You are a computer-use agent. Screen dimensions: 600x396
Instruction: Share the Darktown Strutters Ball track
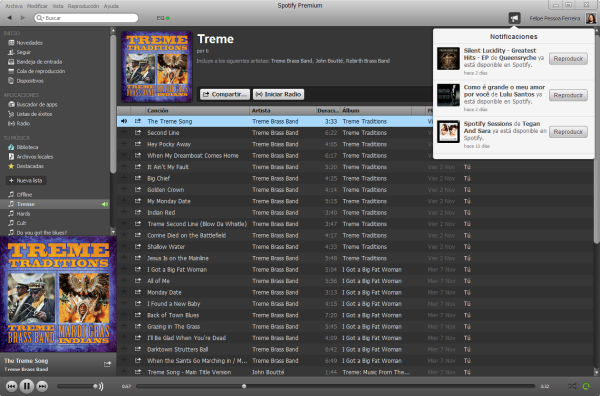coord(138,349)
